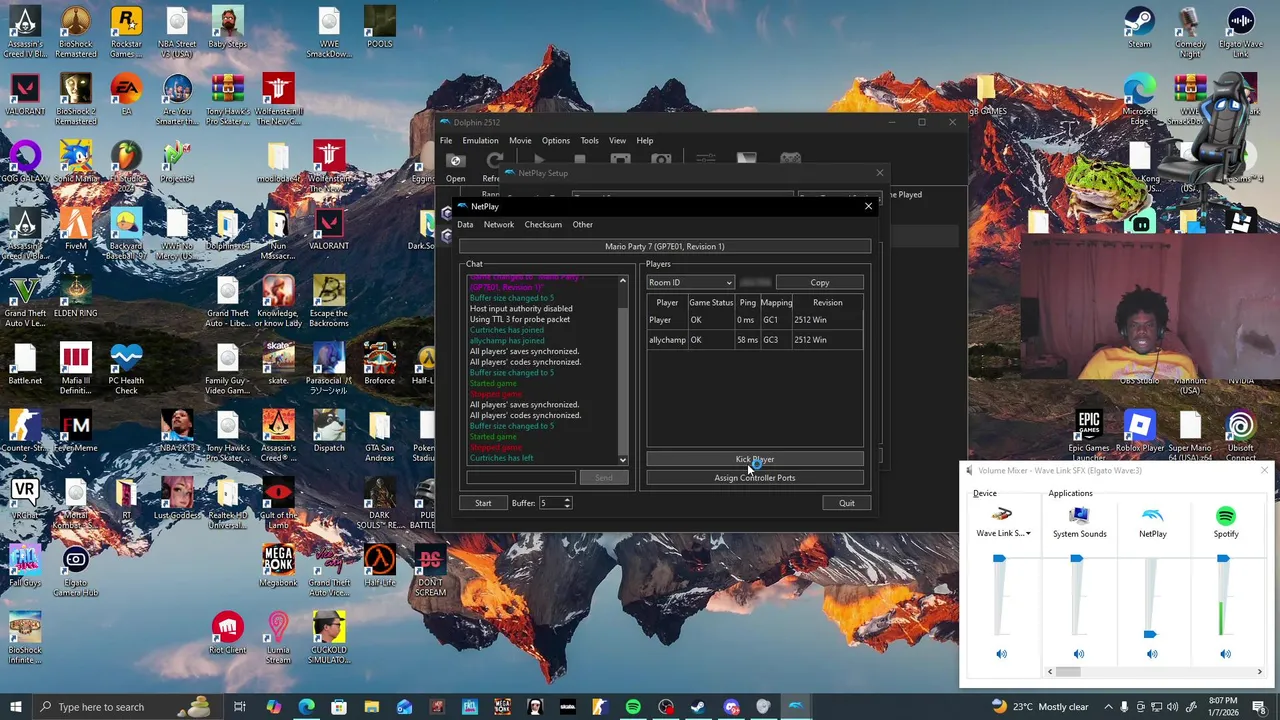The height and width of the screenshot is (720, 1280).
Task: Click Assign Controller Ports
Action: [755, 478]
